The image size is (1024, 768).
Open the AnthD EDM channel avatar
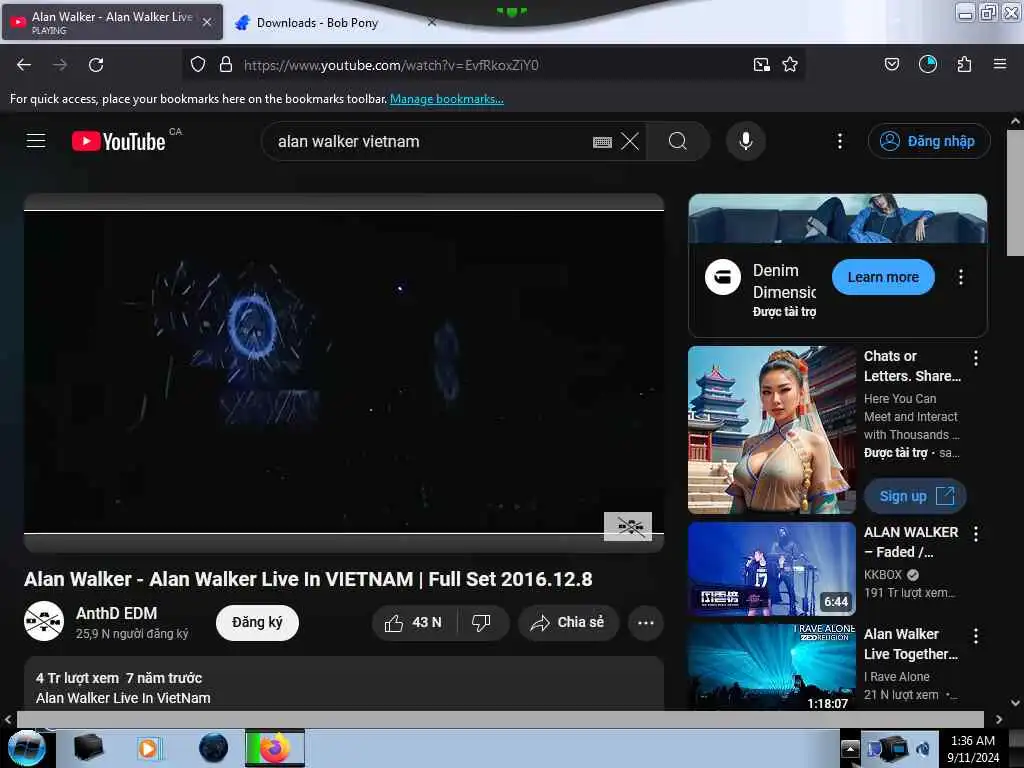click(x=44, y=622)
